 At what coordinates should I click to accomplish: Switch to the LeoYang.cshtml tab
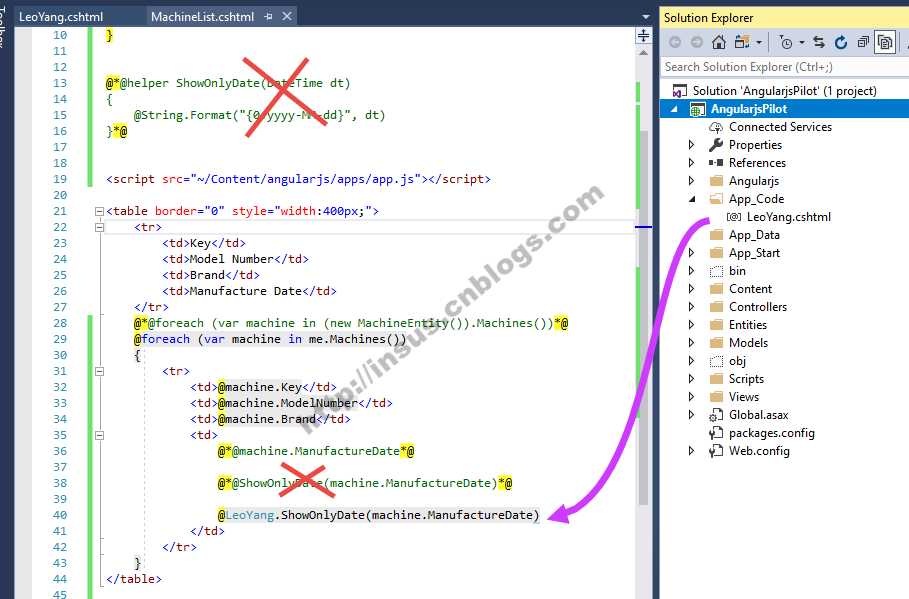pos(61,17)
